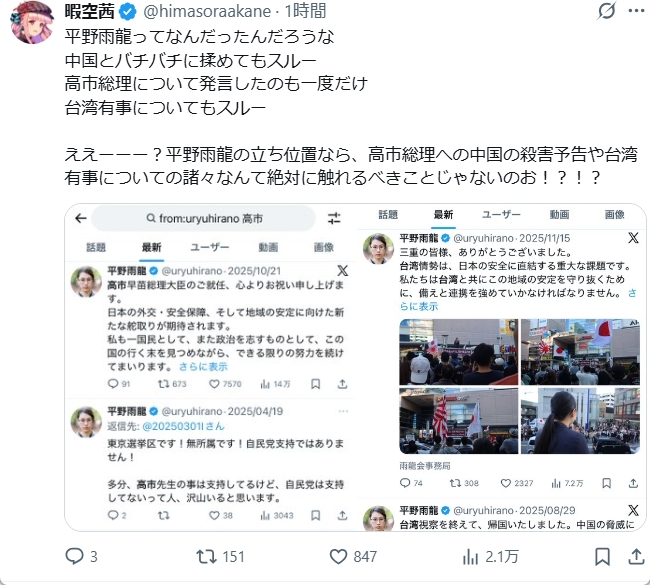Click the Grok icon at top right

point(606,11)
